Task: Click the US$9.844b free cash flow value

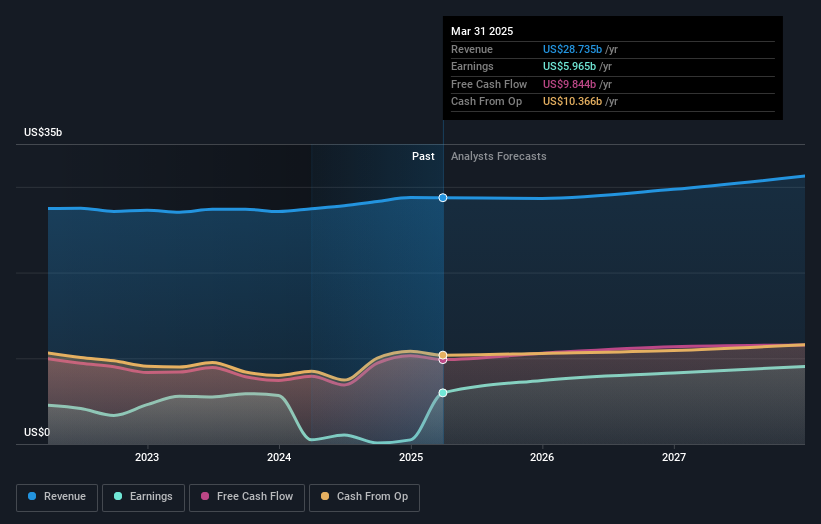Action: (569, 84)
